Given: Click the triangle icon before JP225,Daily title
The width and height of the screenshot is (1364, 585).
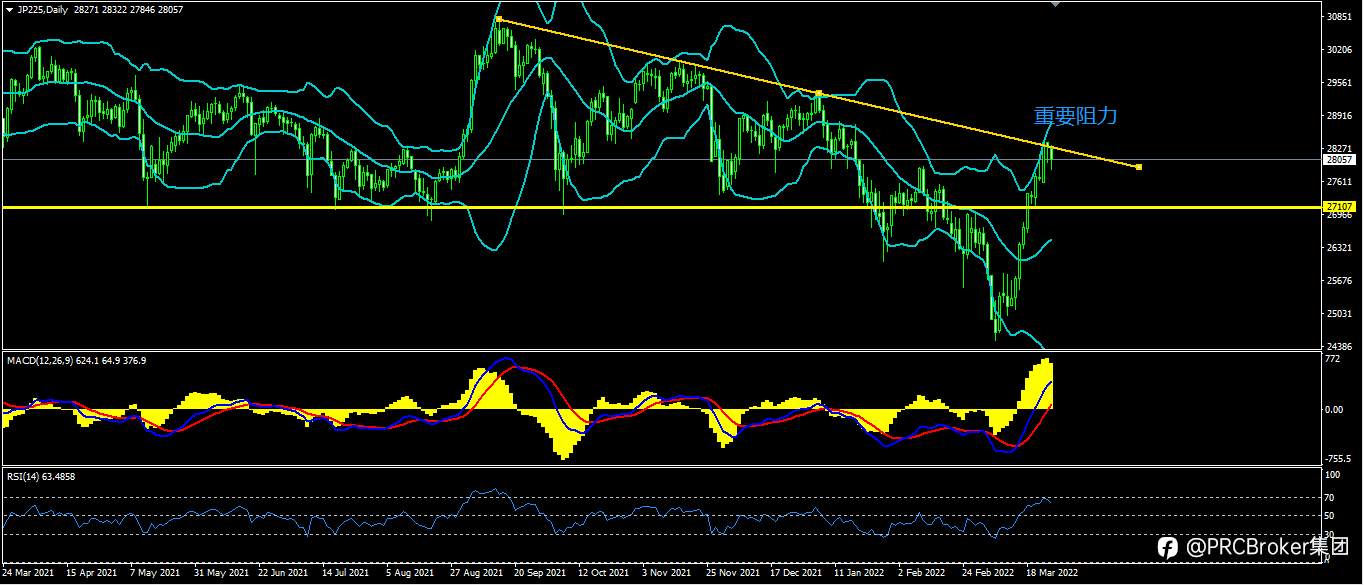Looking at the screenshot, I should 9,8.
